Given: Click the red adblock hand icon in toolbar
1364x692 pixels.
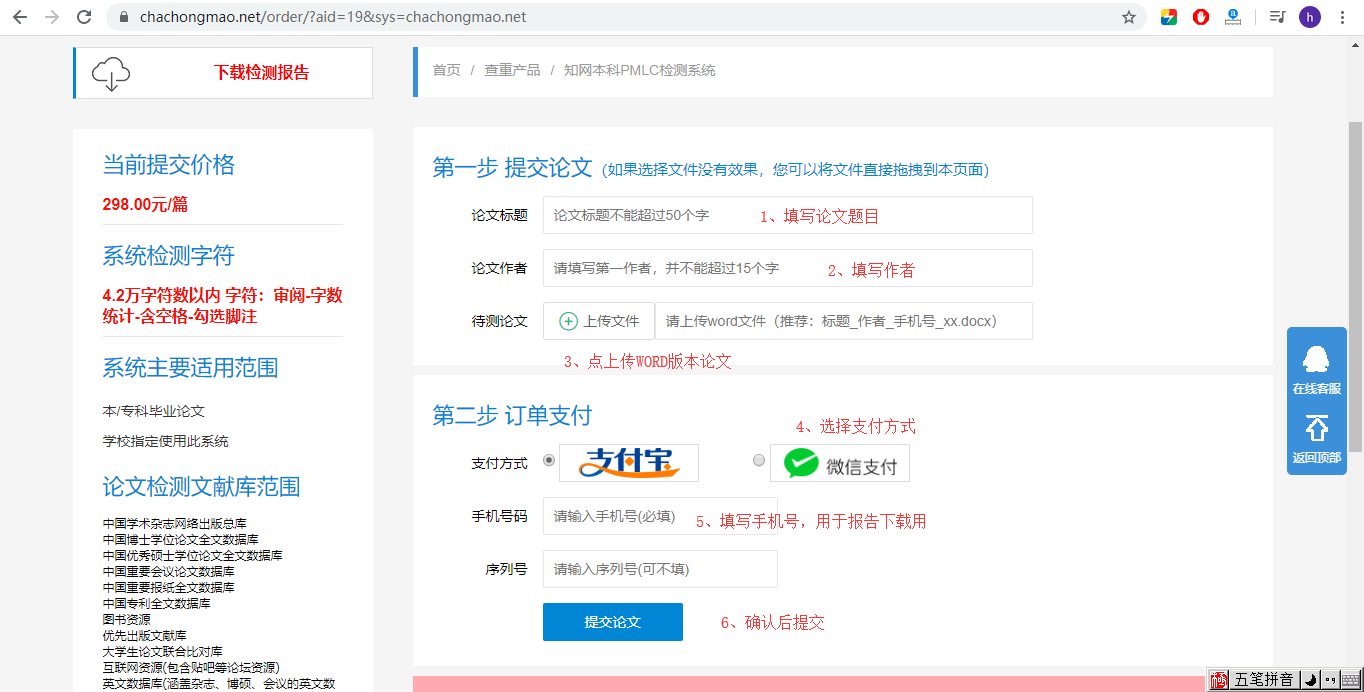Looking at the screenshot, I should point(1200,17).
